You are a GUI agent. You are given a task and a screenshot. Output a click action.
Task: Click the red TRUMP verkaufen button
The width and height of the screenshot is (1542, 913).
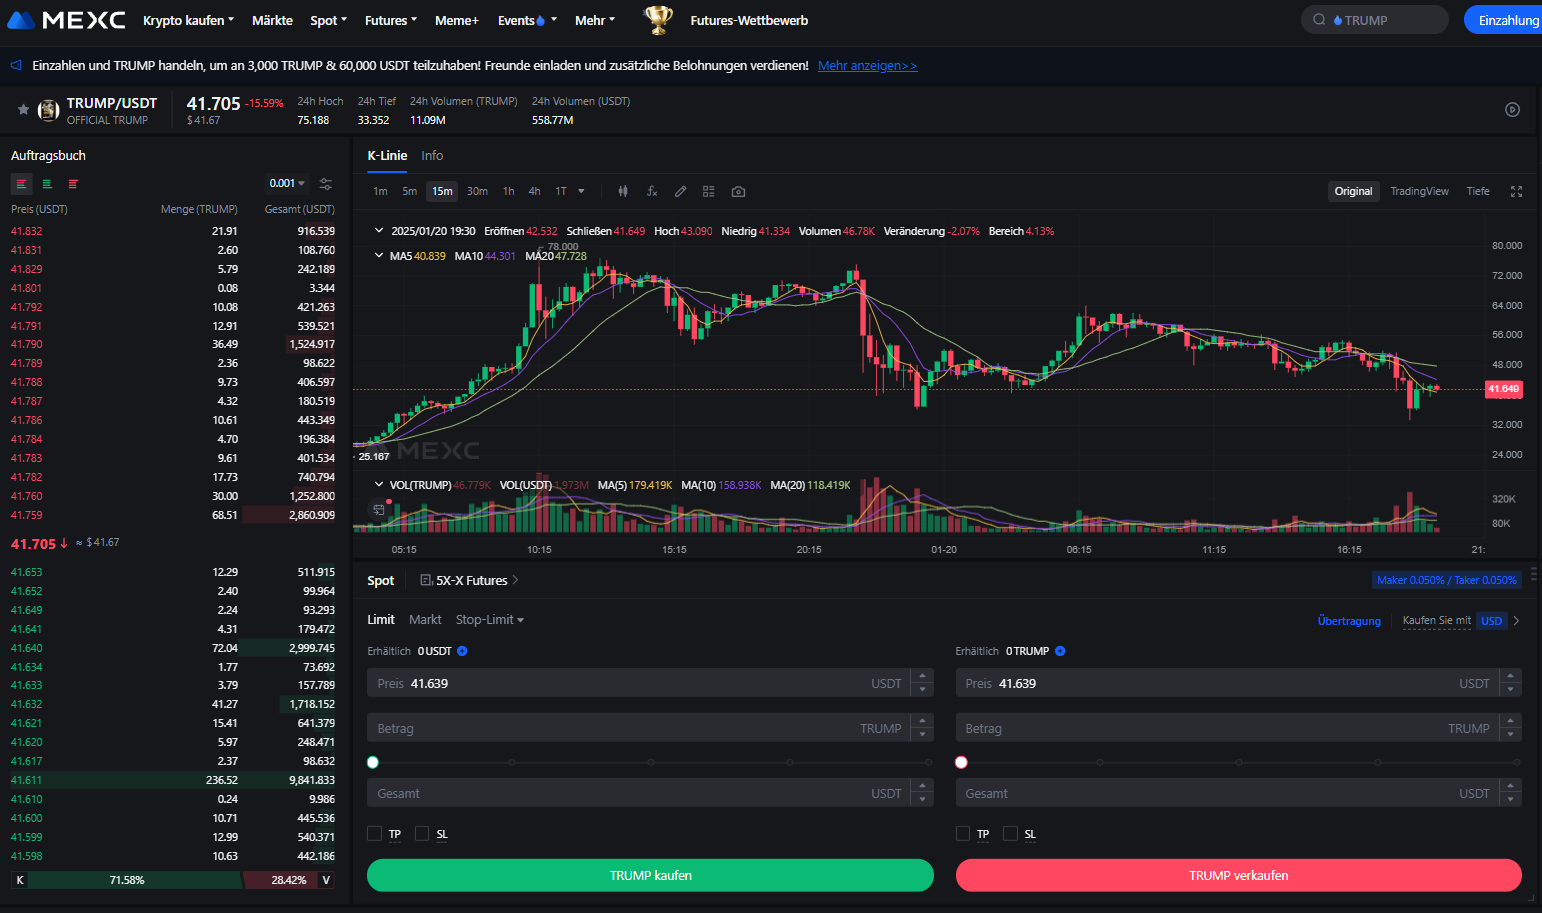tap(1238, 875)
